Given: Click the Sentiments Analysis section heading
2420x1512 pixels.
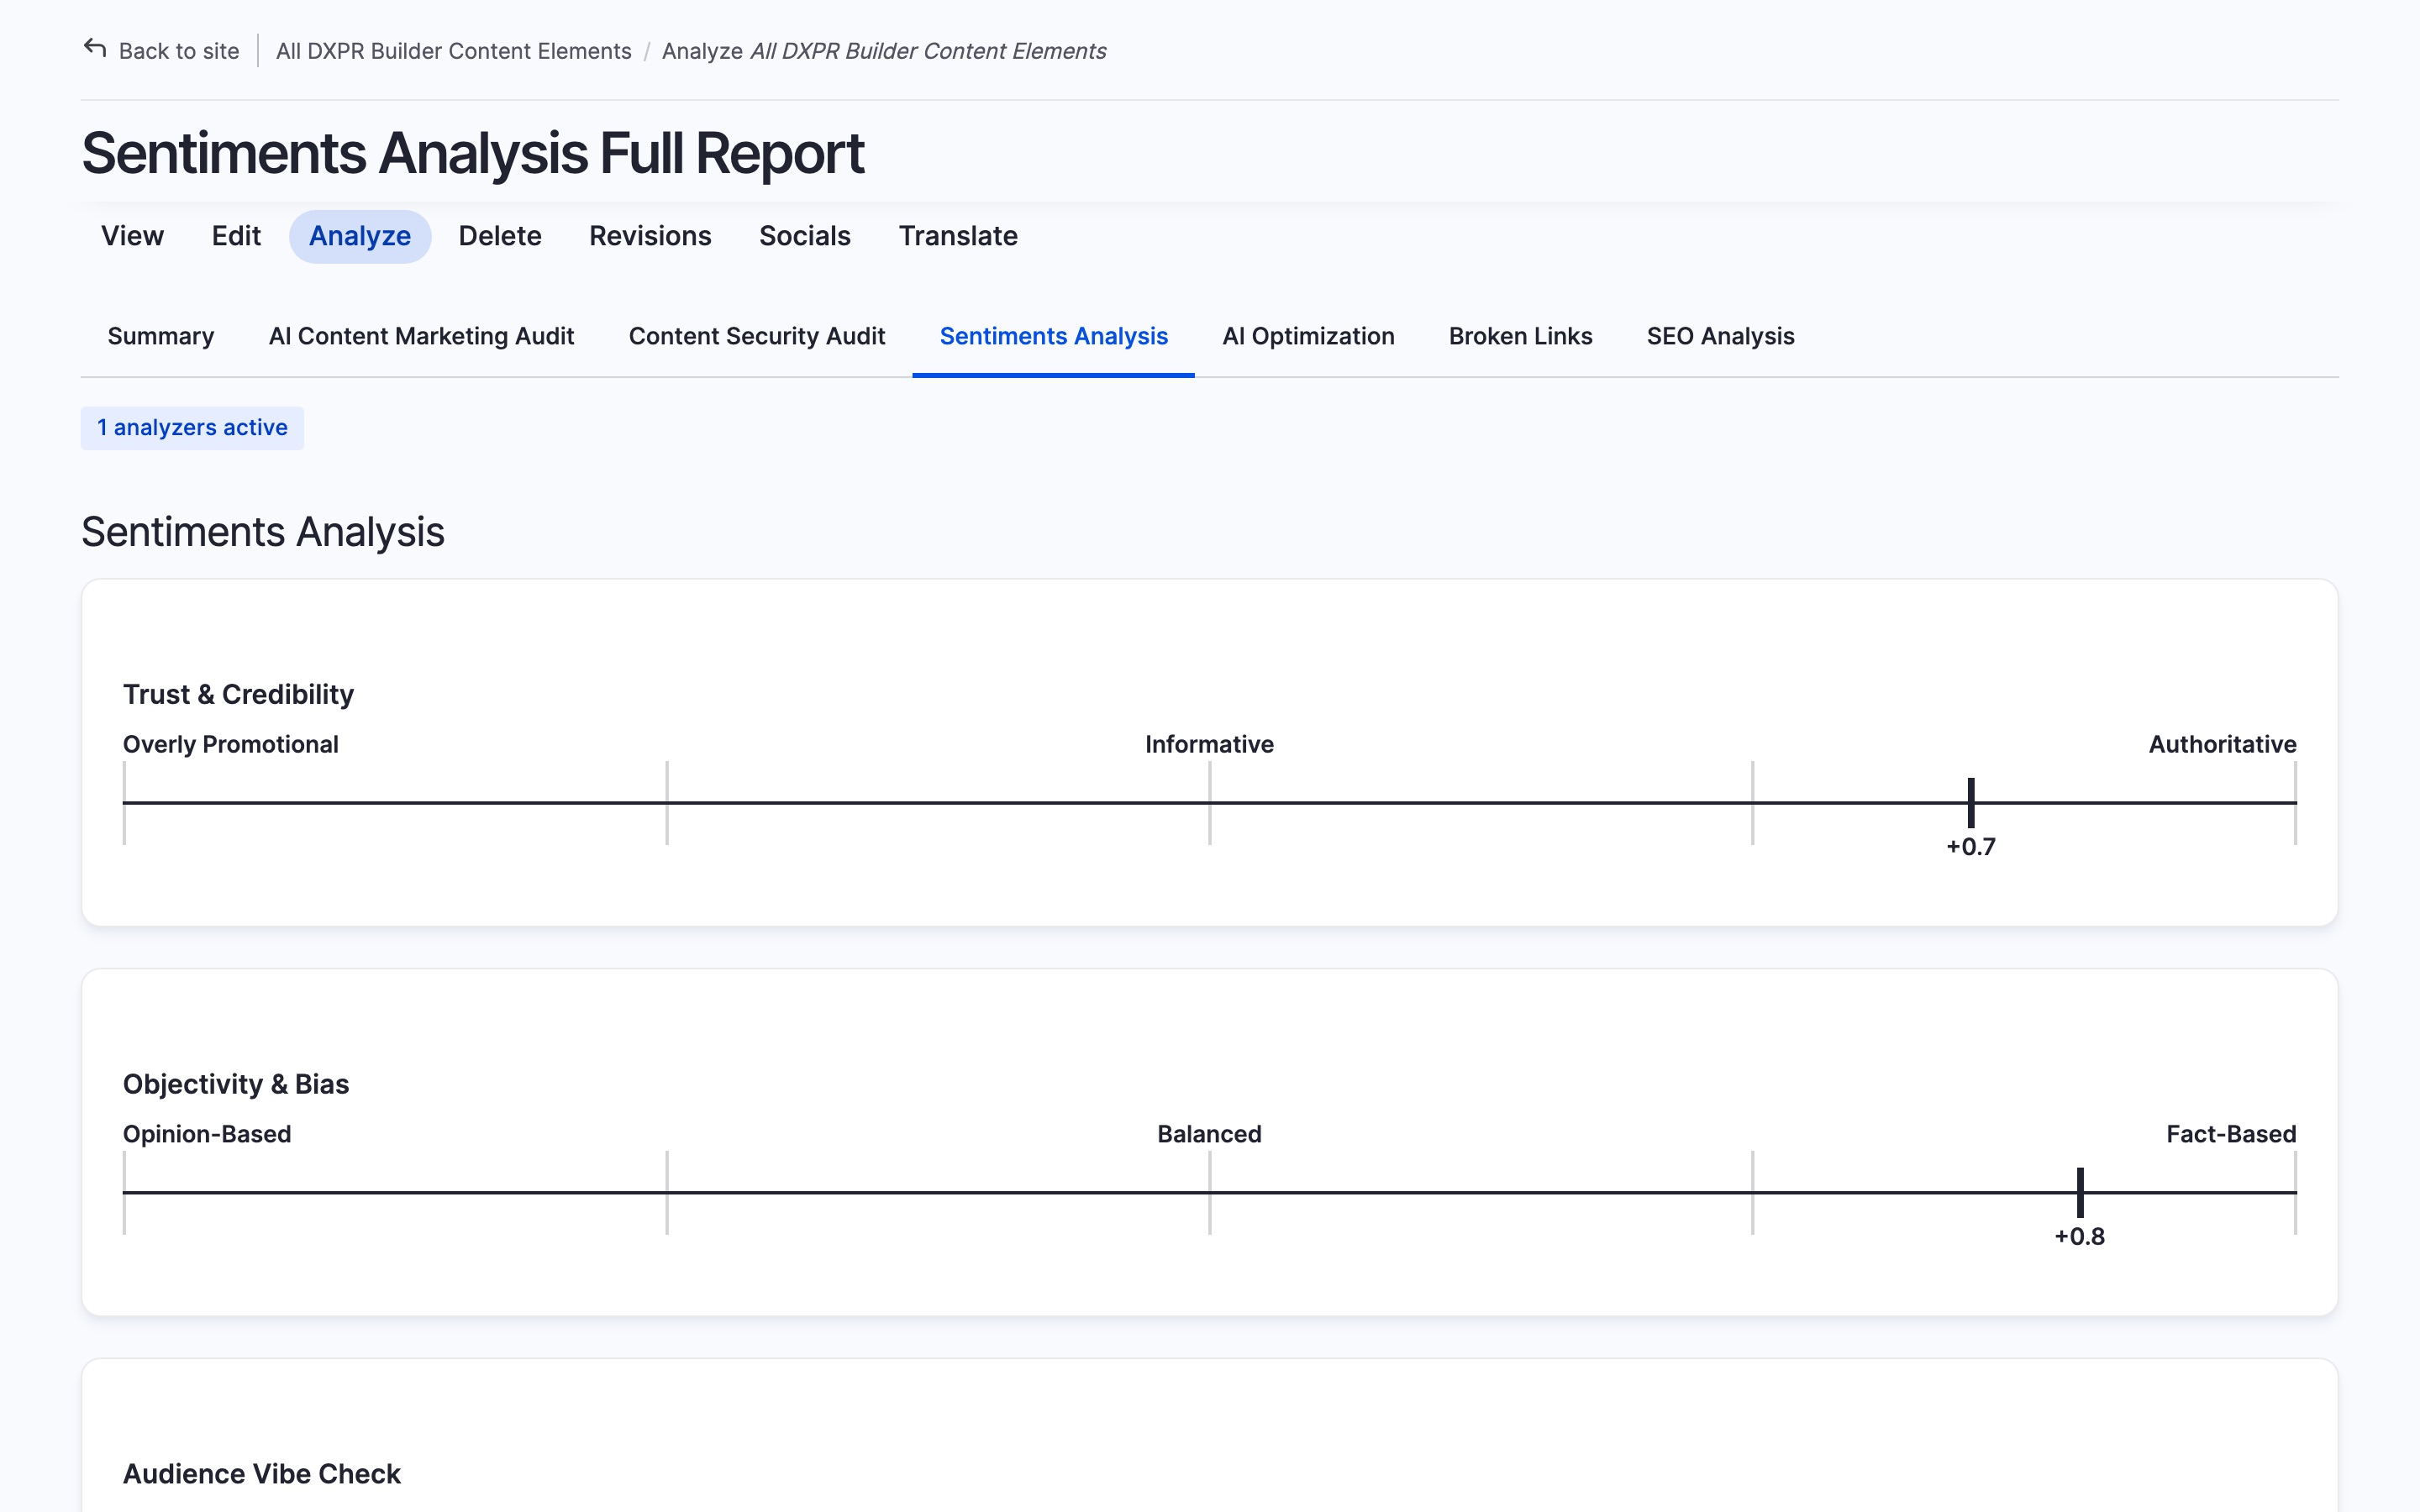Looking at the screenshot, I should click(x=263, y=532).
